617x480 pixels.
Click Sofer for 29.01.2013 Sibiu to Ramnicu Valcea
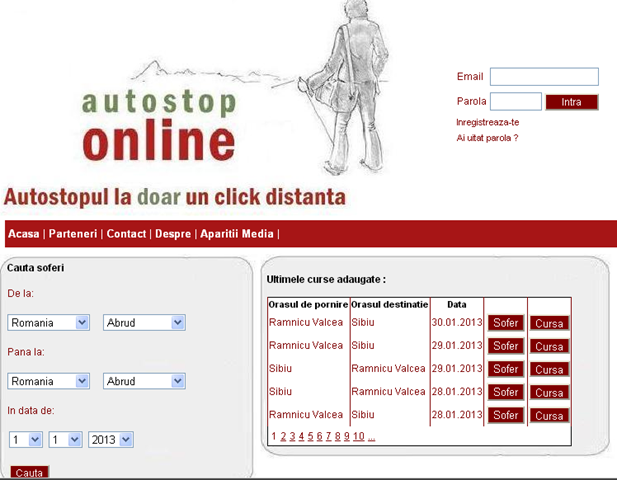point(506,369)
